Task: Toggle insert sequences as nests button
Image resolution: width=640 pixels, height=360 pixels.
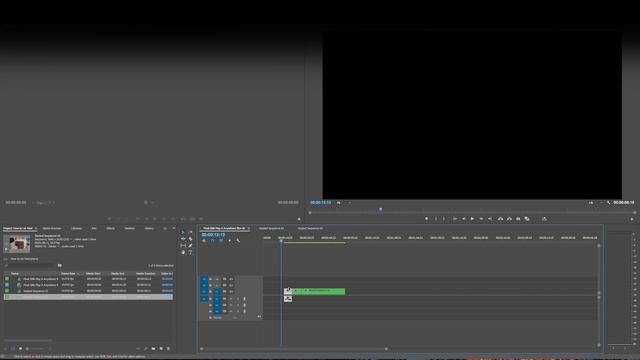Action: click(204, 240)
